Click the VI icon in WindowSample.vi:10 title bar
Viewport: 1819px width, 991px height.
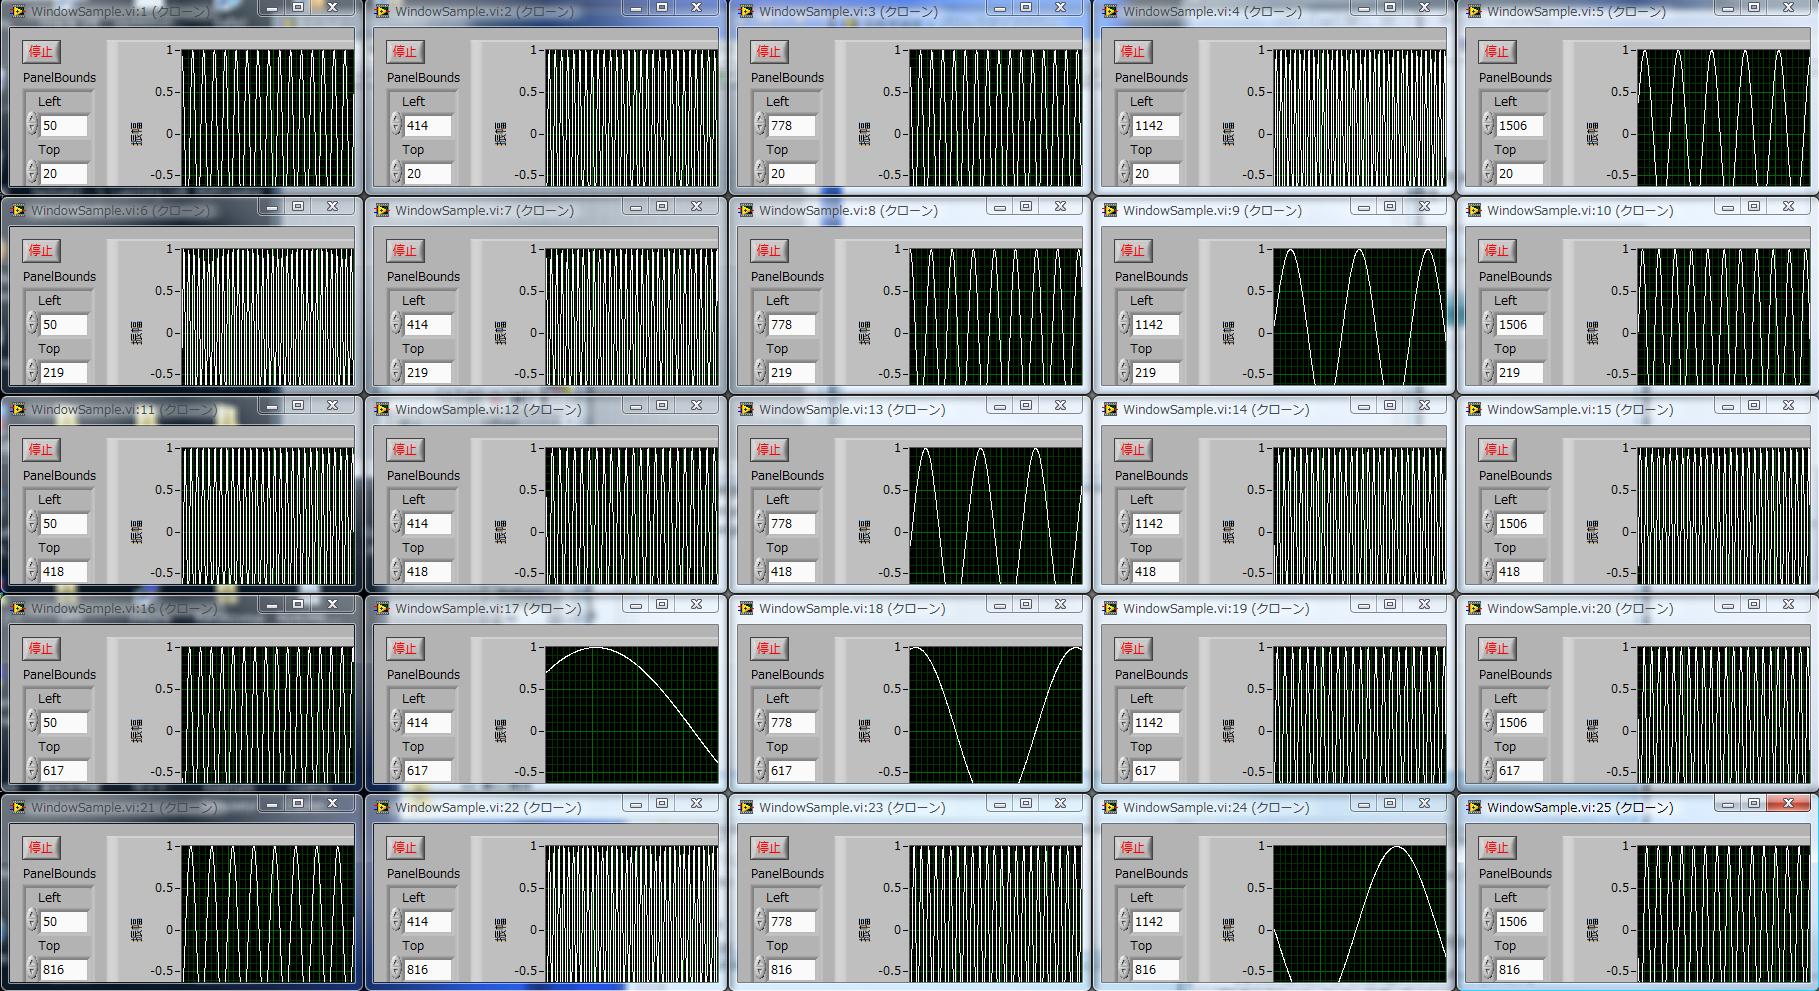[1474, 210]
